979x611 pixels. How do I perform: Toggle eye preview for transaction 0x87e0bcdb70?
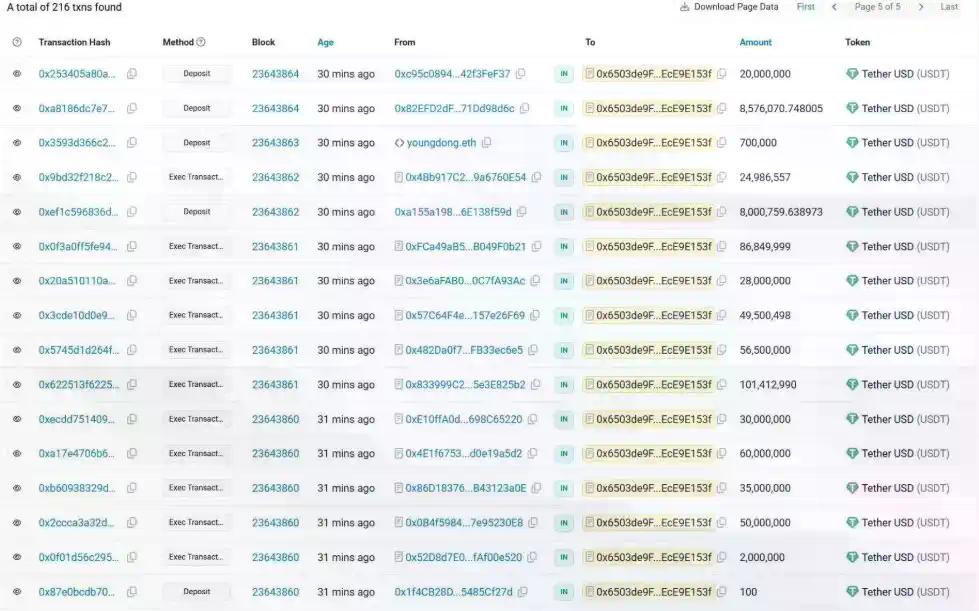17,592
